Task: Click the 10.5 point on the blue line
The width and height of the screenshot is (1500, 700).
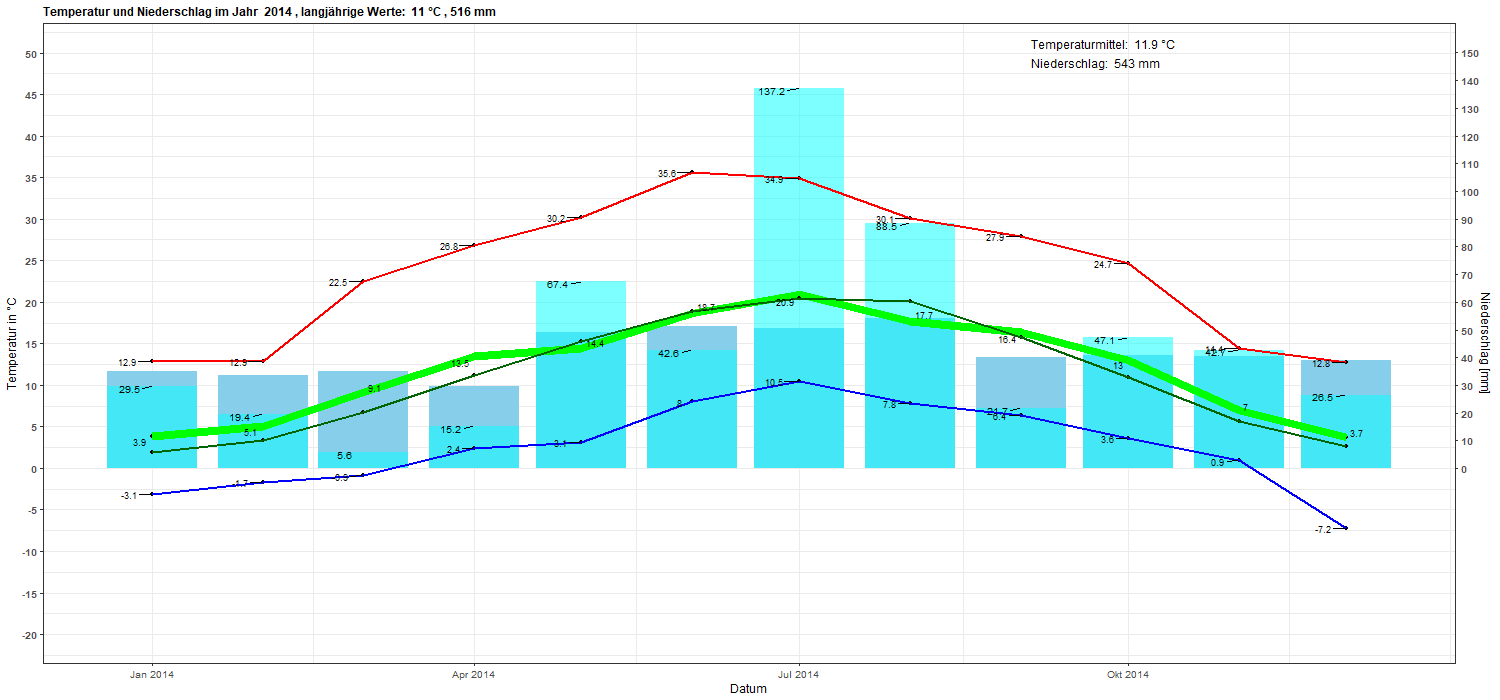Action: click(x=799, y=381)
